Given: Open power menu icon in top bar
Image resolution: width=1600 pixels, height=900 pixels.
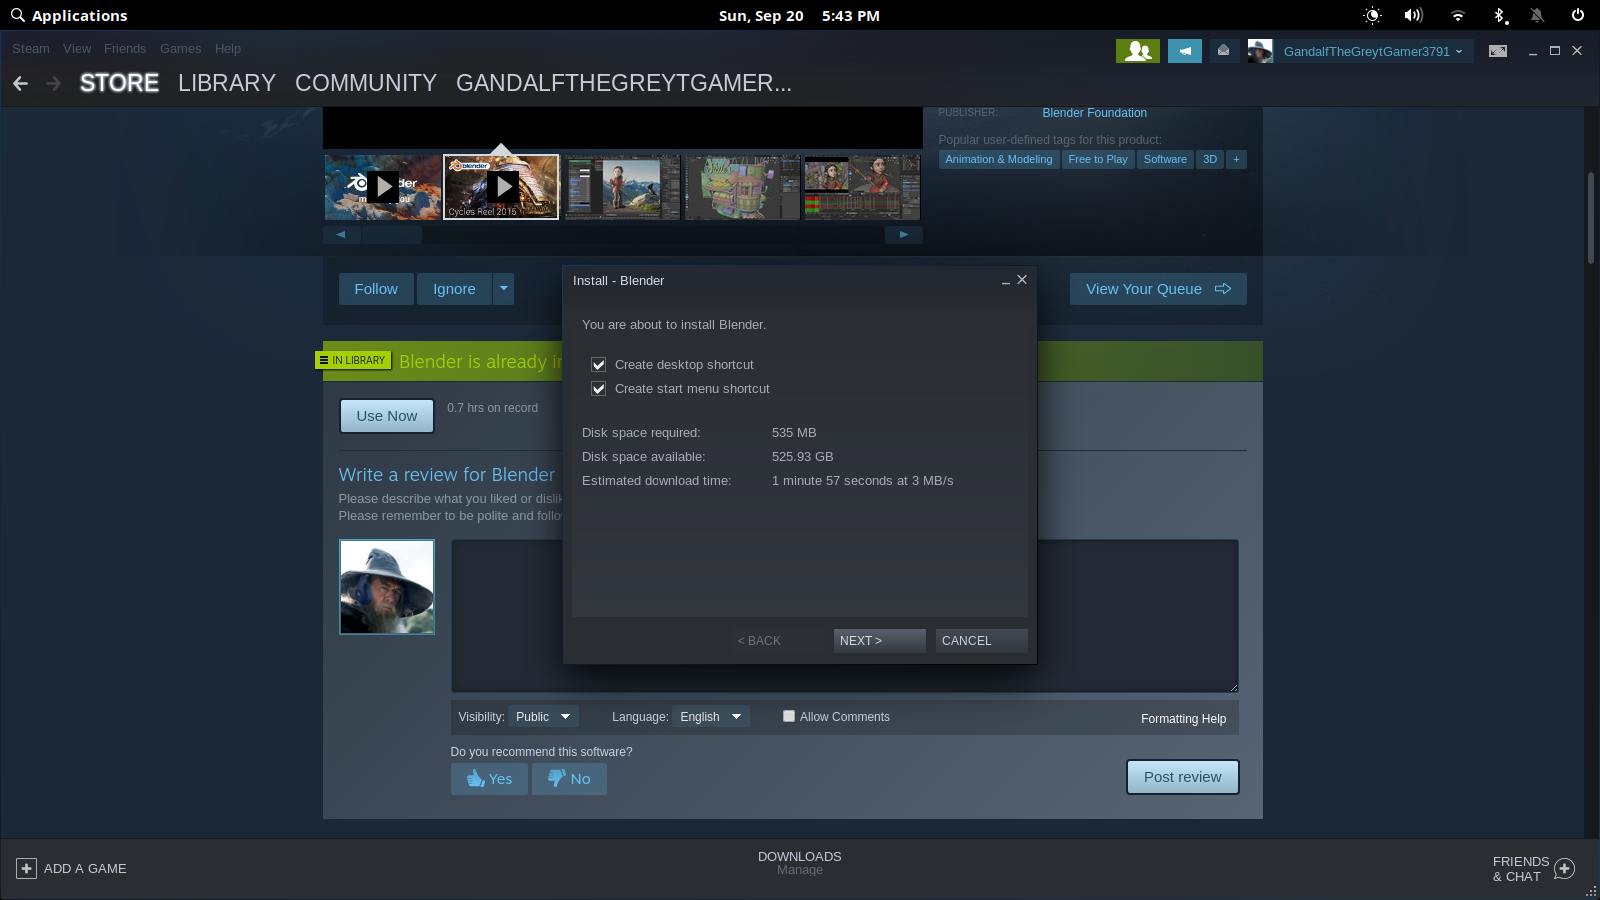Looking at the screenshot, I should click(1578, 15).
